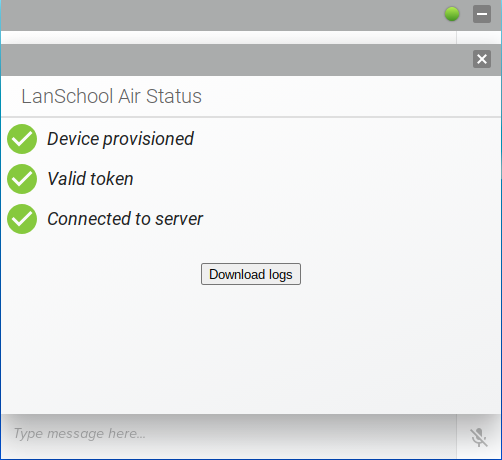Click the LanSchool Air Status heading

coord(111,96)
